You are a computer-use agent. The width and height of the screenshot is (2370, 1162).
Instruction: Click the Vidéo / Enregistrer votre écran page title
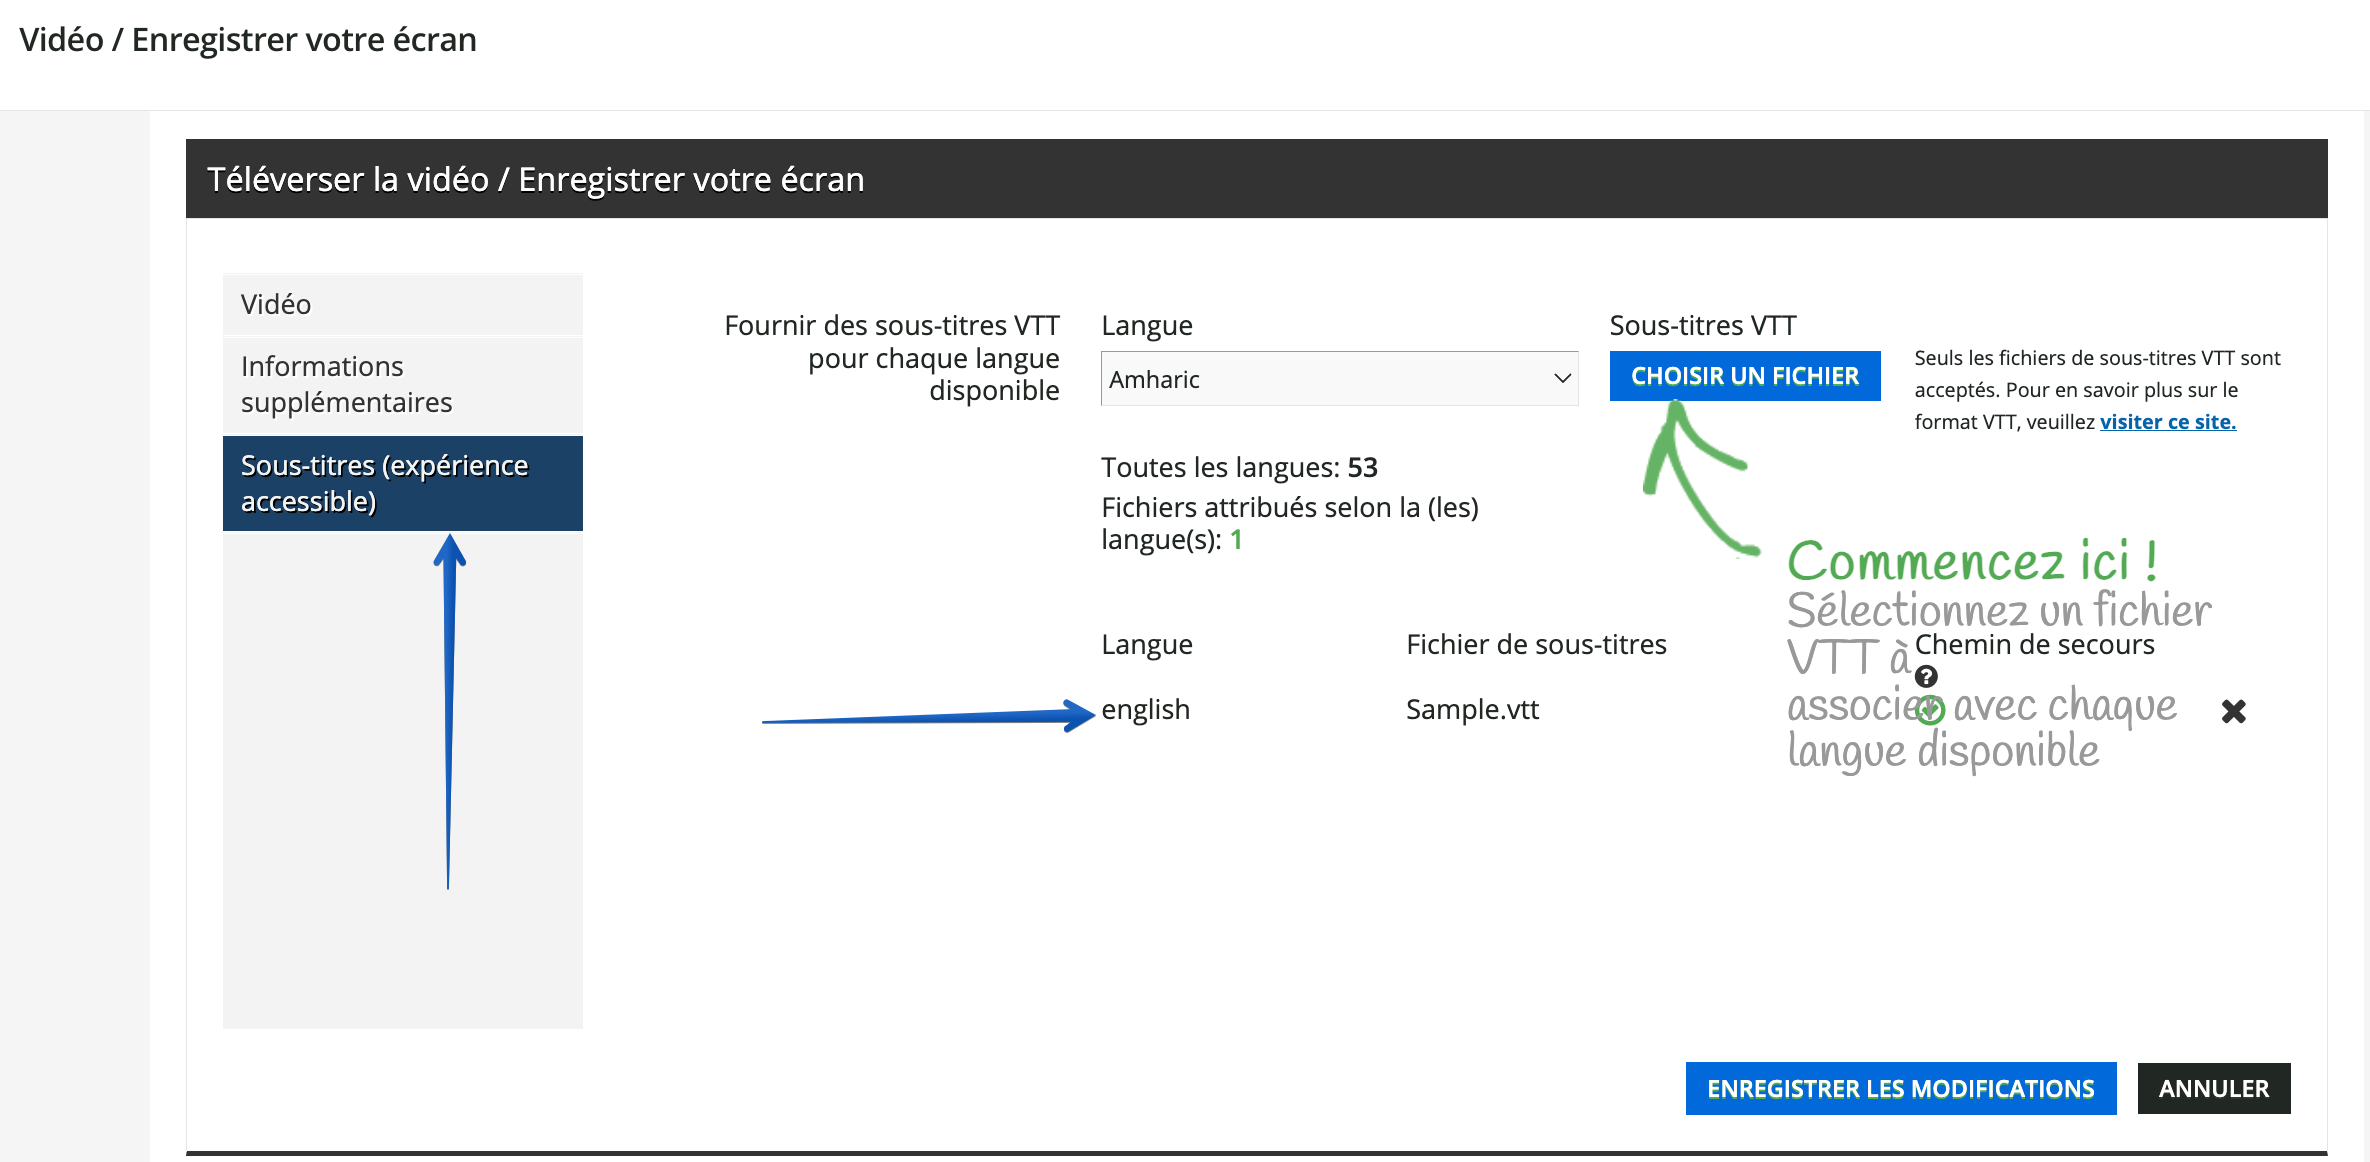pos(248,40)
